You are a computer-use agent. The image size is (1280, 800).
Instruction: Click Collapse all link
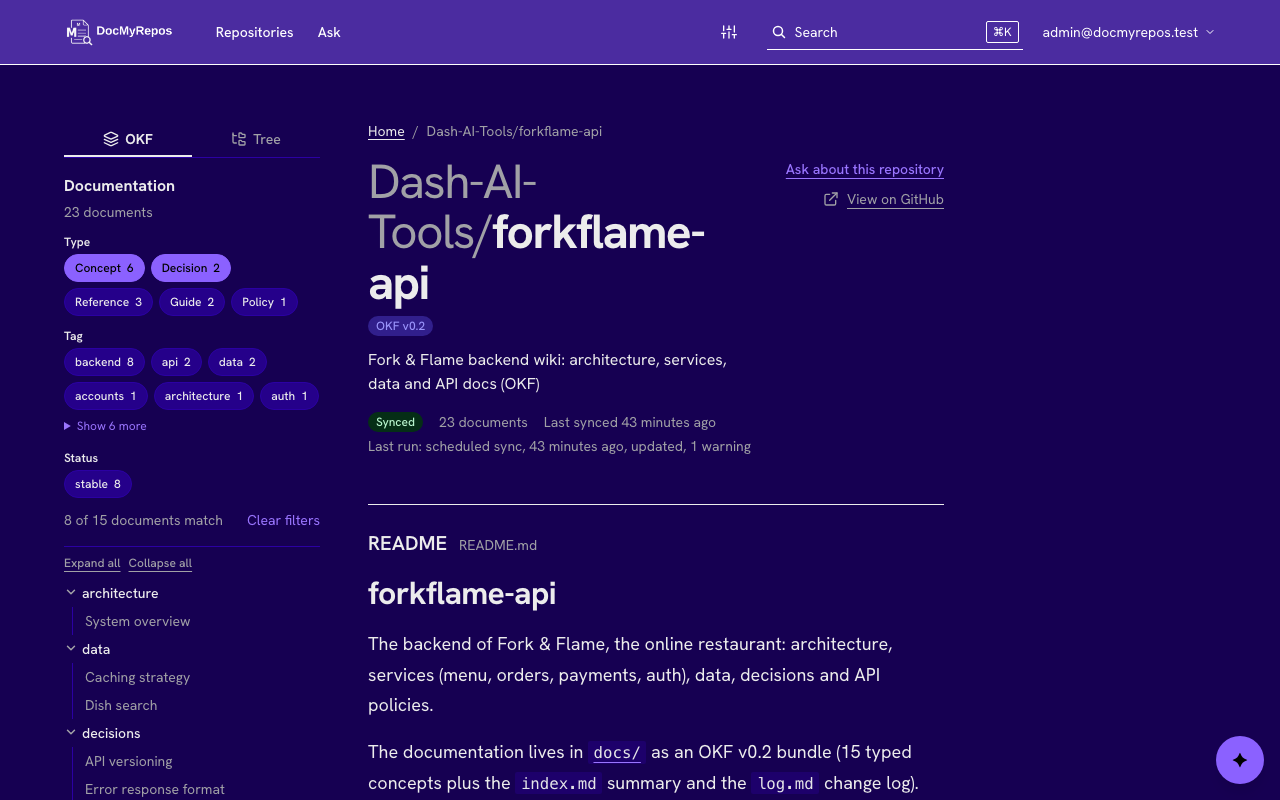[160, 563]
